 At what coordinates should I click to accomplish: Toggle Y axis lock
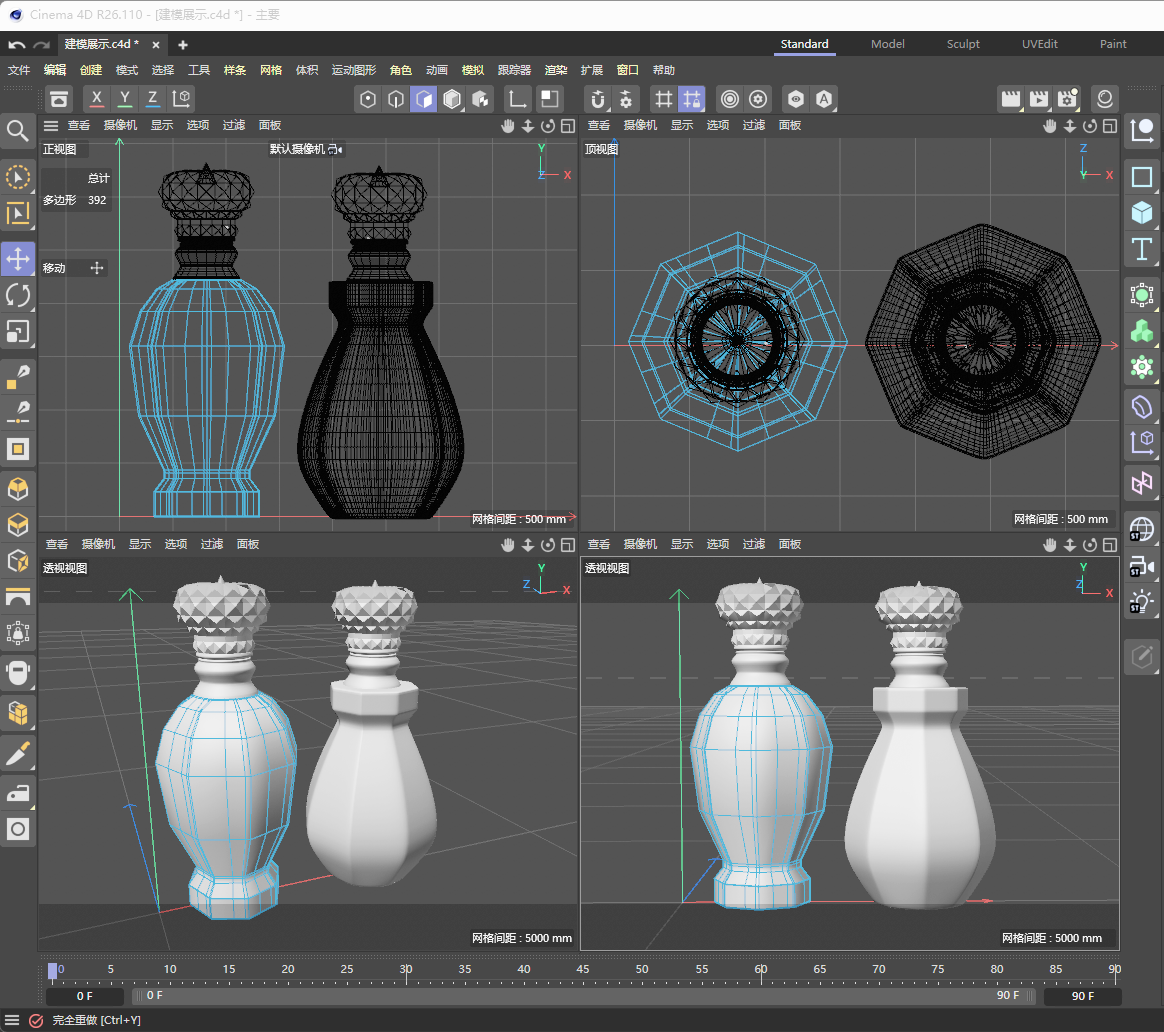[124, 99]
